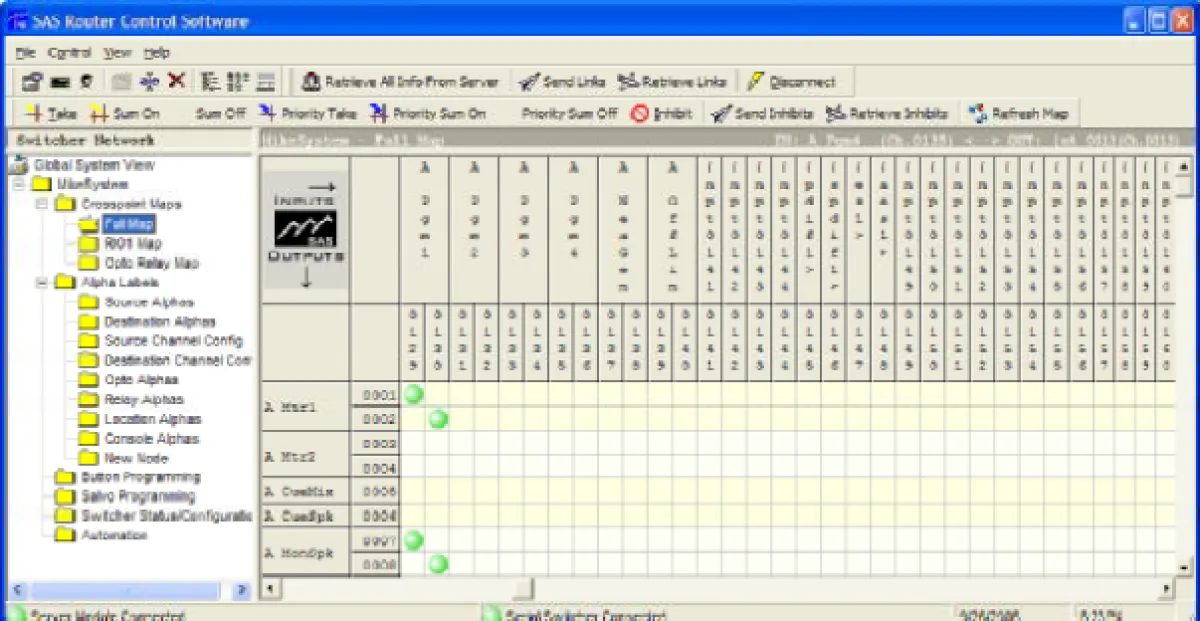Click the grid's horizontal scrollbar thumb

[x=524, y=588]
